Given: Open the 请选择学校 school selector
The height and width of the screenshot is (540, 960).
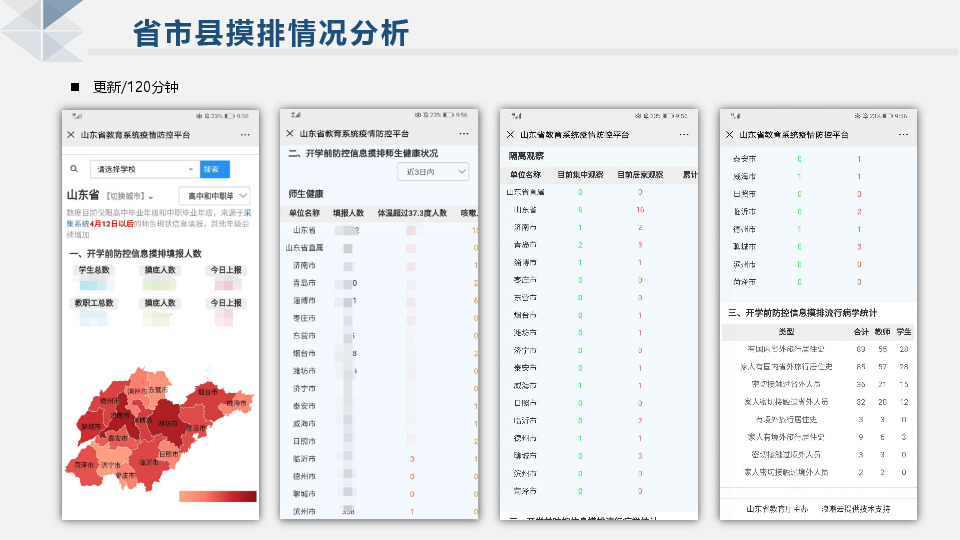Looking at the screenshot, I should point(144,169).
